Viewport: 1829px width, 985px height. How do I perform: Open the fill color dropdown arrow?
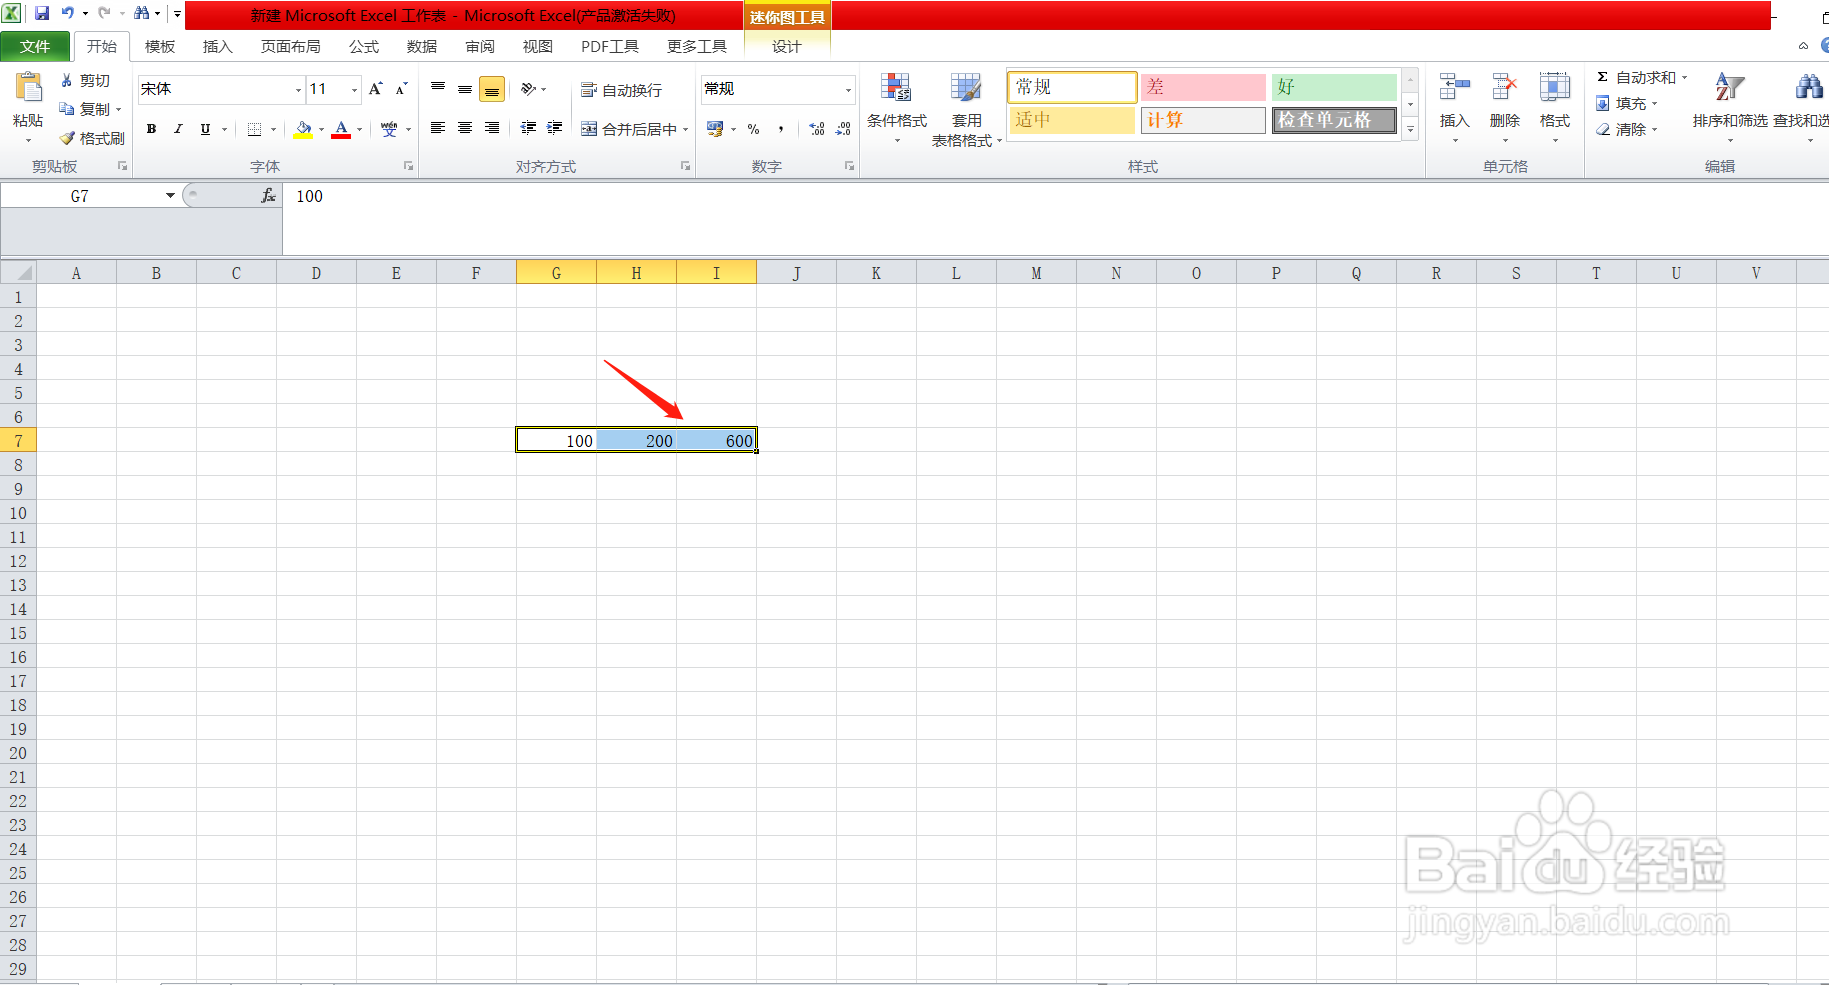[321, 129]
